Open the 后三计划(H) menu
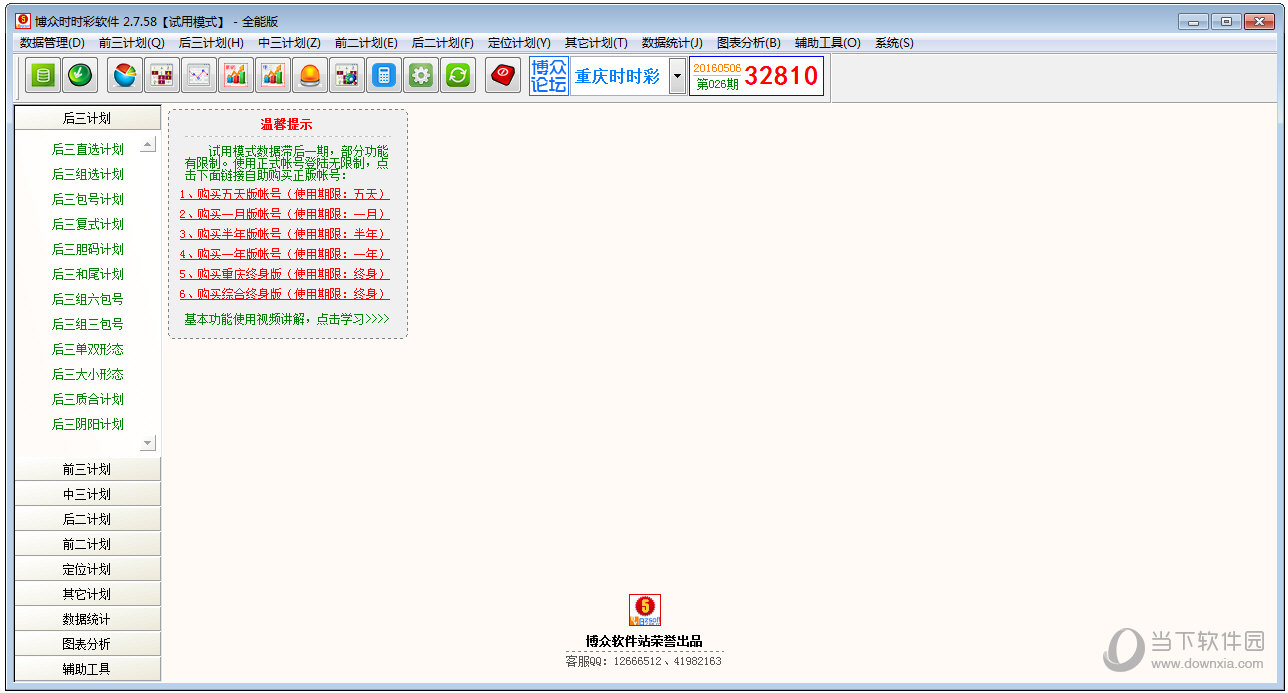 (x=211, y=43)
